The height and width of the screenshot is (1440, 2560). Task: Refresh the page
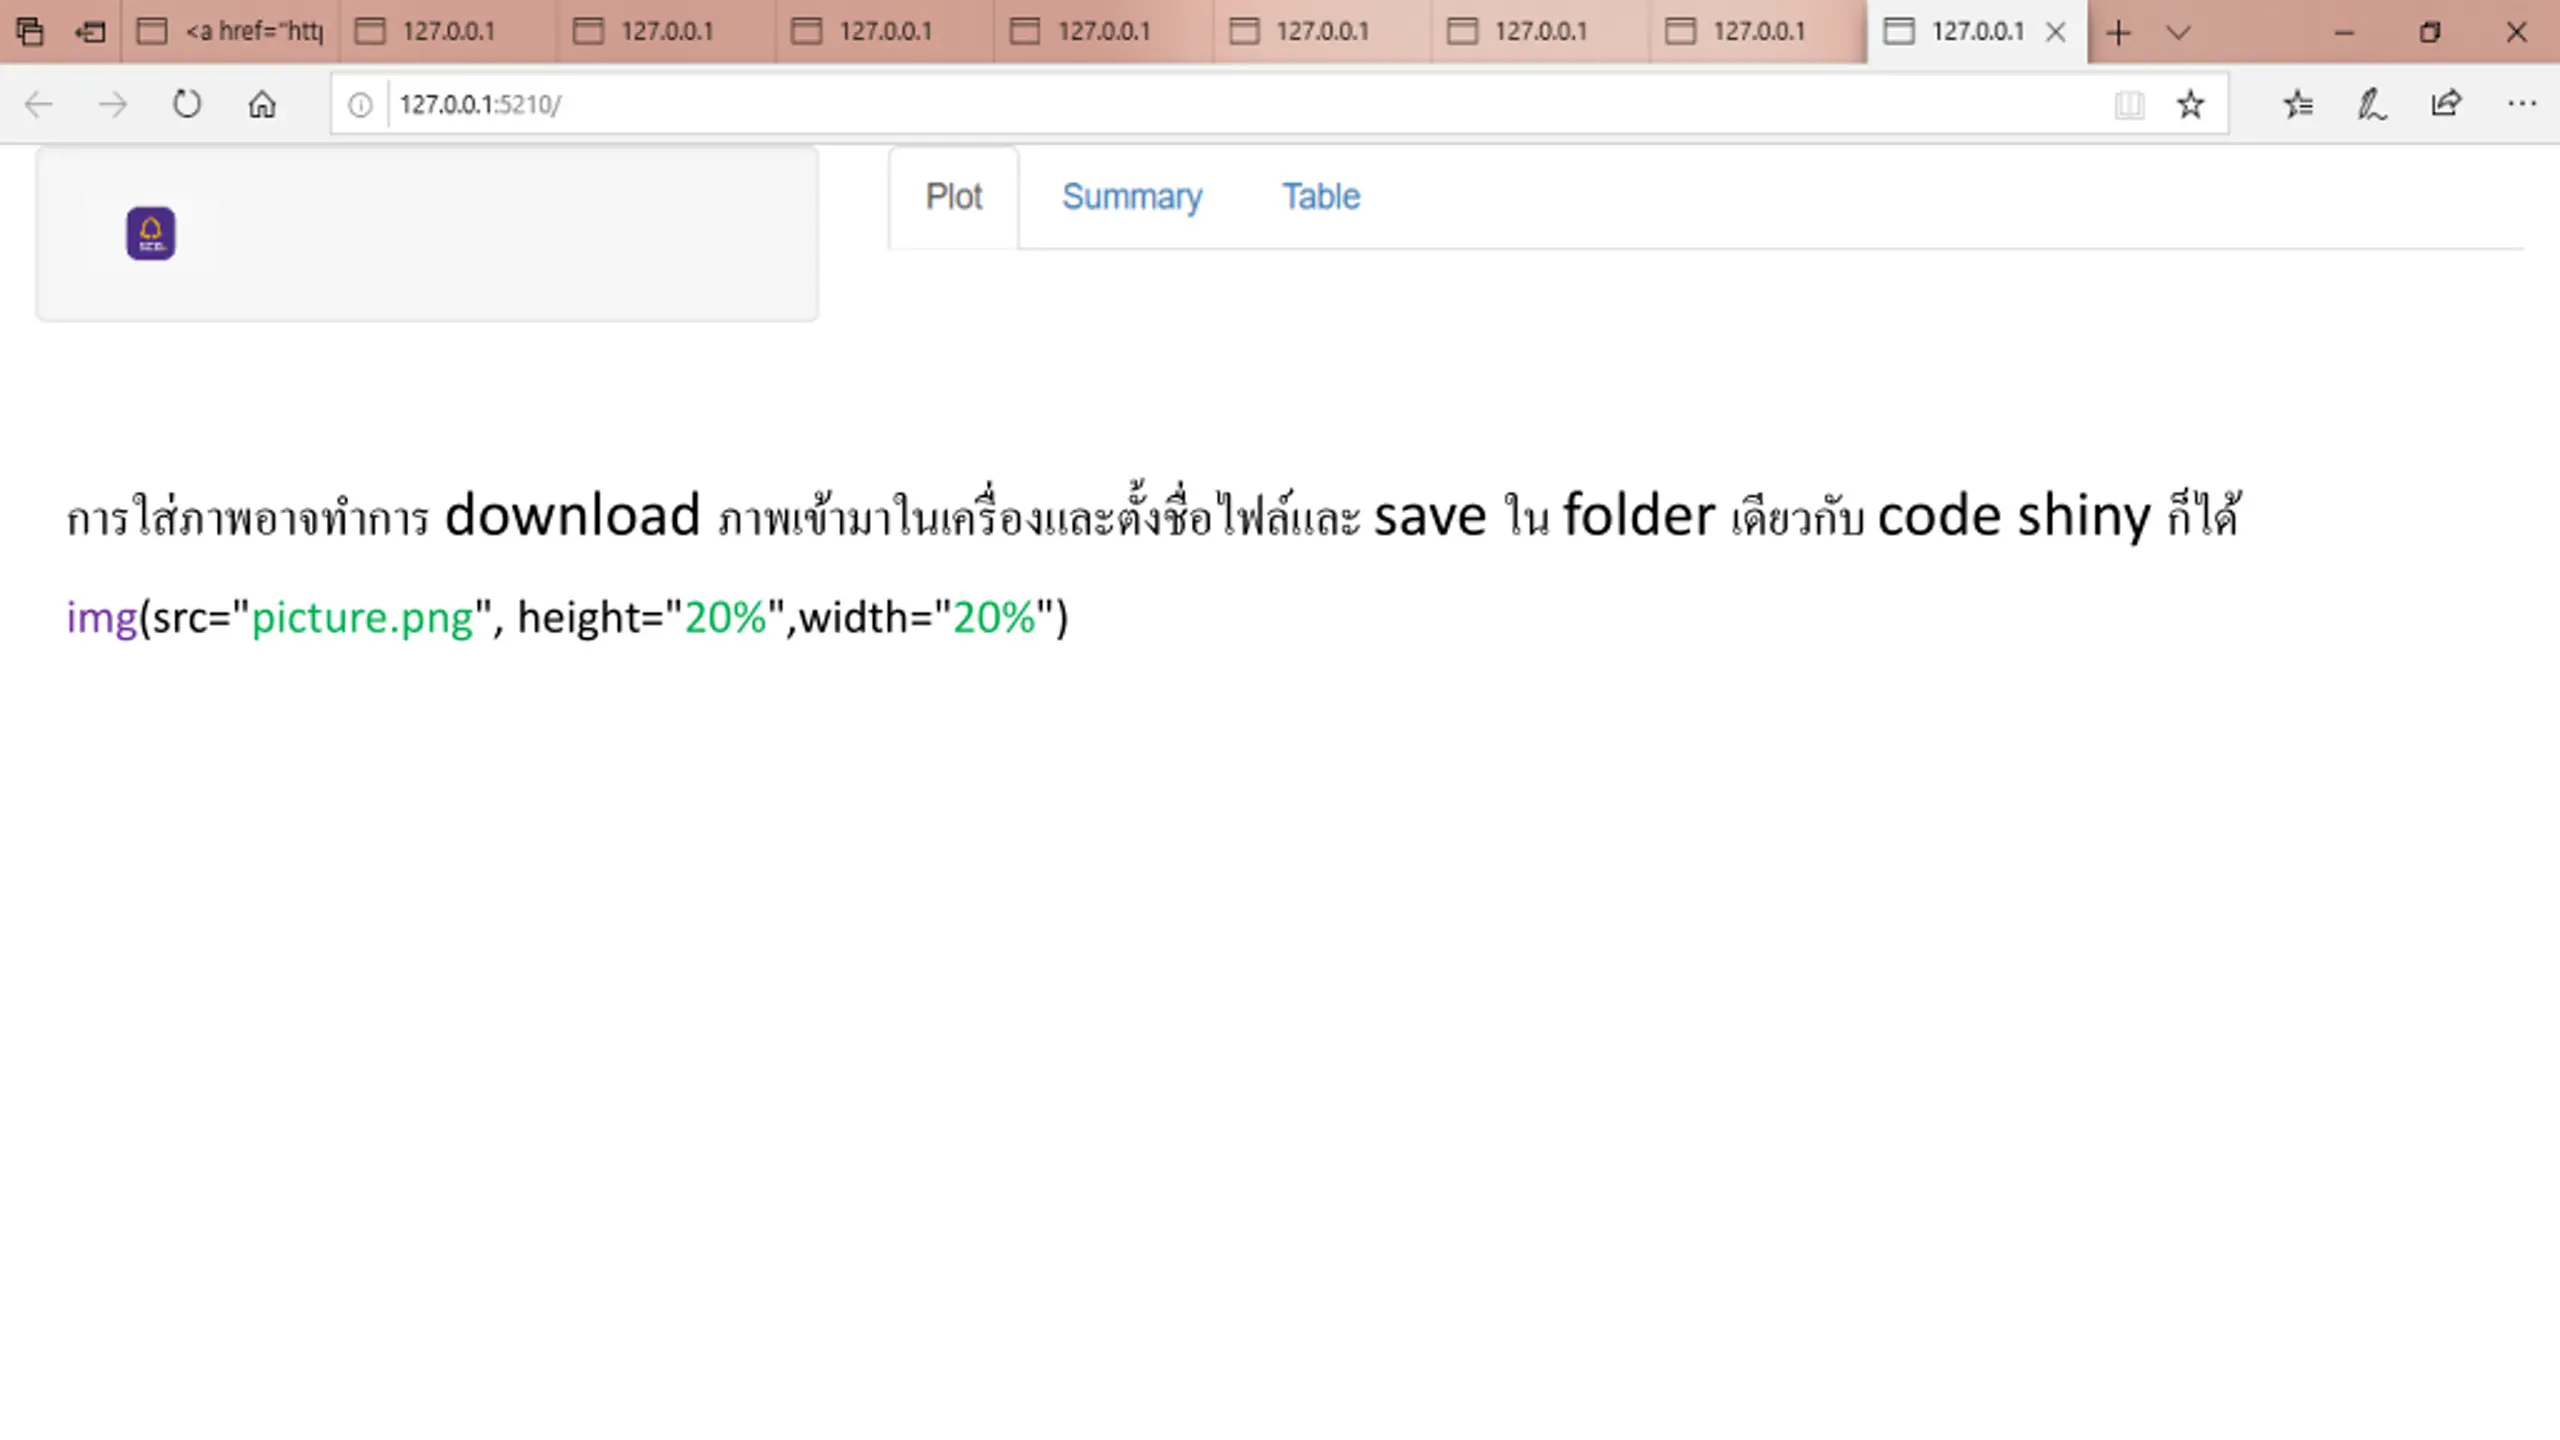click(x=187, y=104)
